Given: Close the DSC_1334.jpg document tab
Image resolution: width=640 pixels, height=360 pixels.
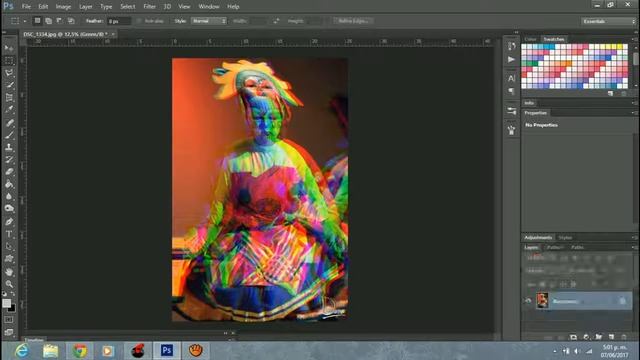Looking at the screenshot, I should 113,34.
